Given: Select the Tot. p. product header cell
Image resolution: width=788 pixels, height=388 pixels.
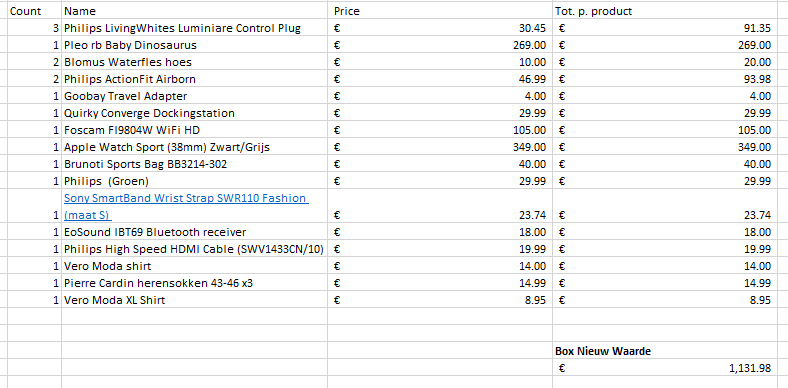Looking at the screenshot, I should click(665, 11).
